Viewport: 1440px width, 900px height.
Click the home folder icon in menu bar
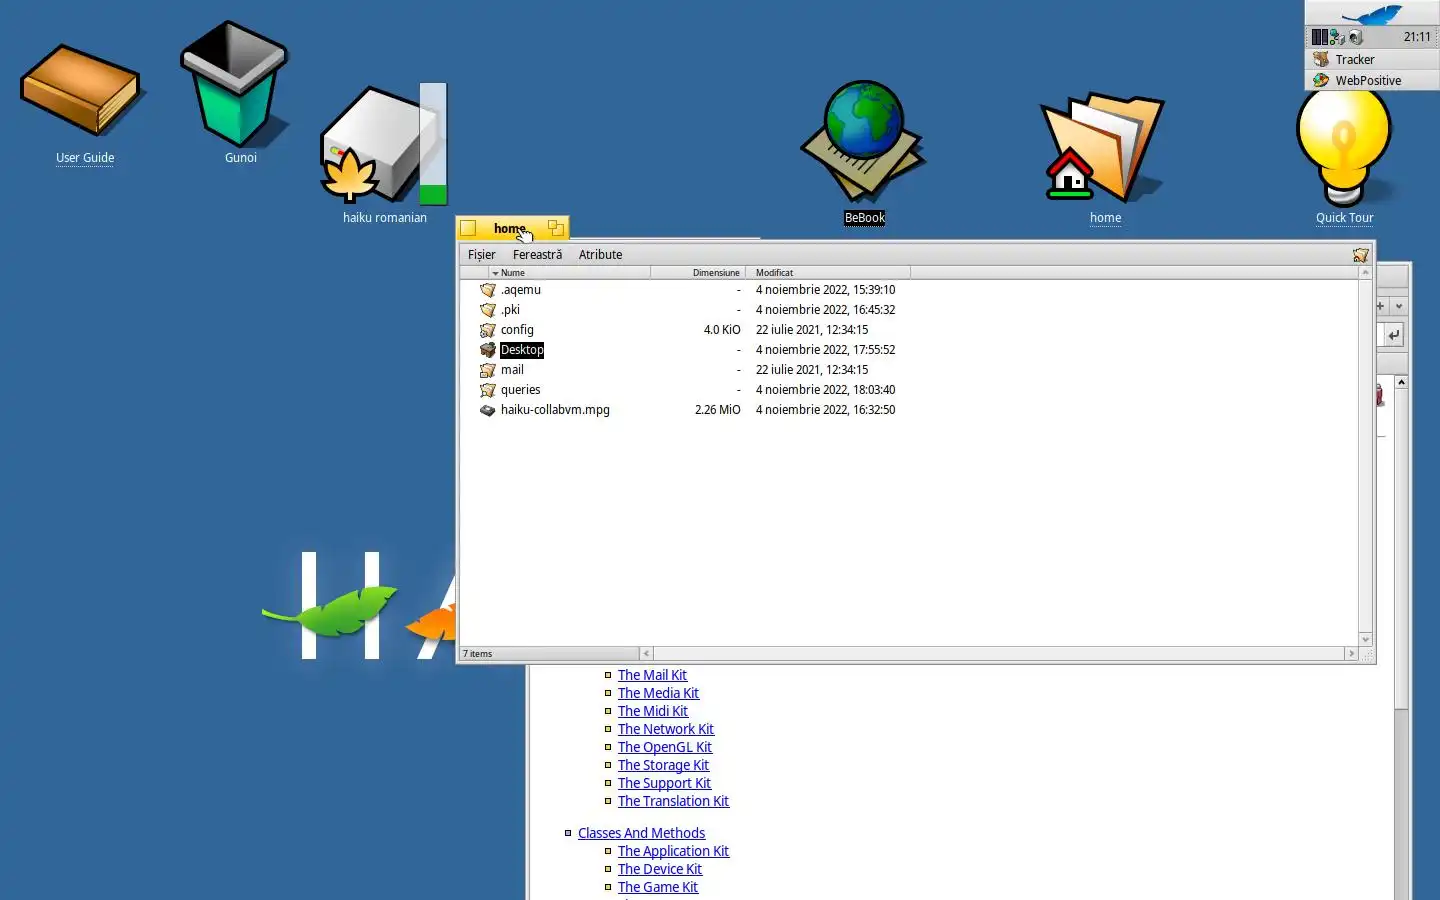click(1361, 255)
